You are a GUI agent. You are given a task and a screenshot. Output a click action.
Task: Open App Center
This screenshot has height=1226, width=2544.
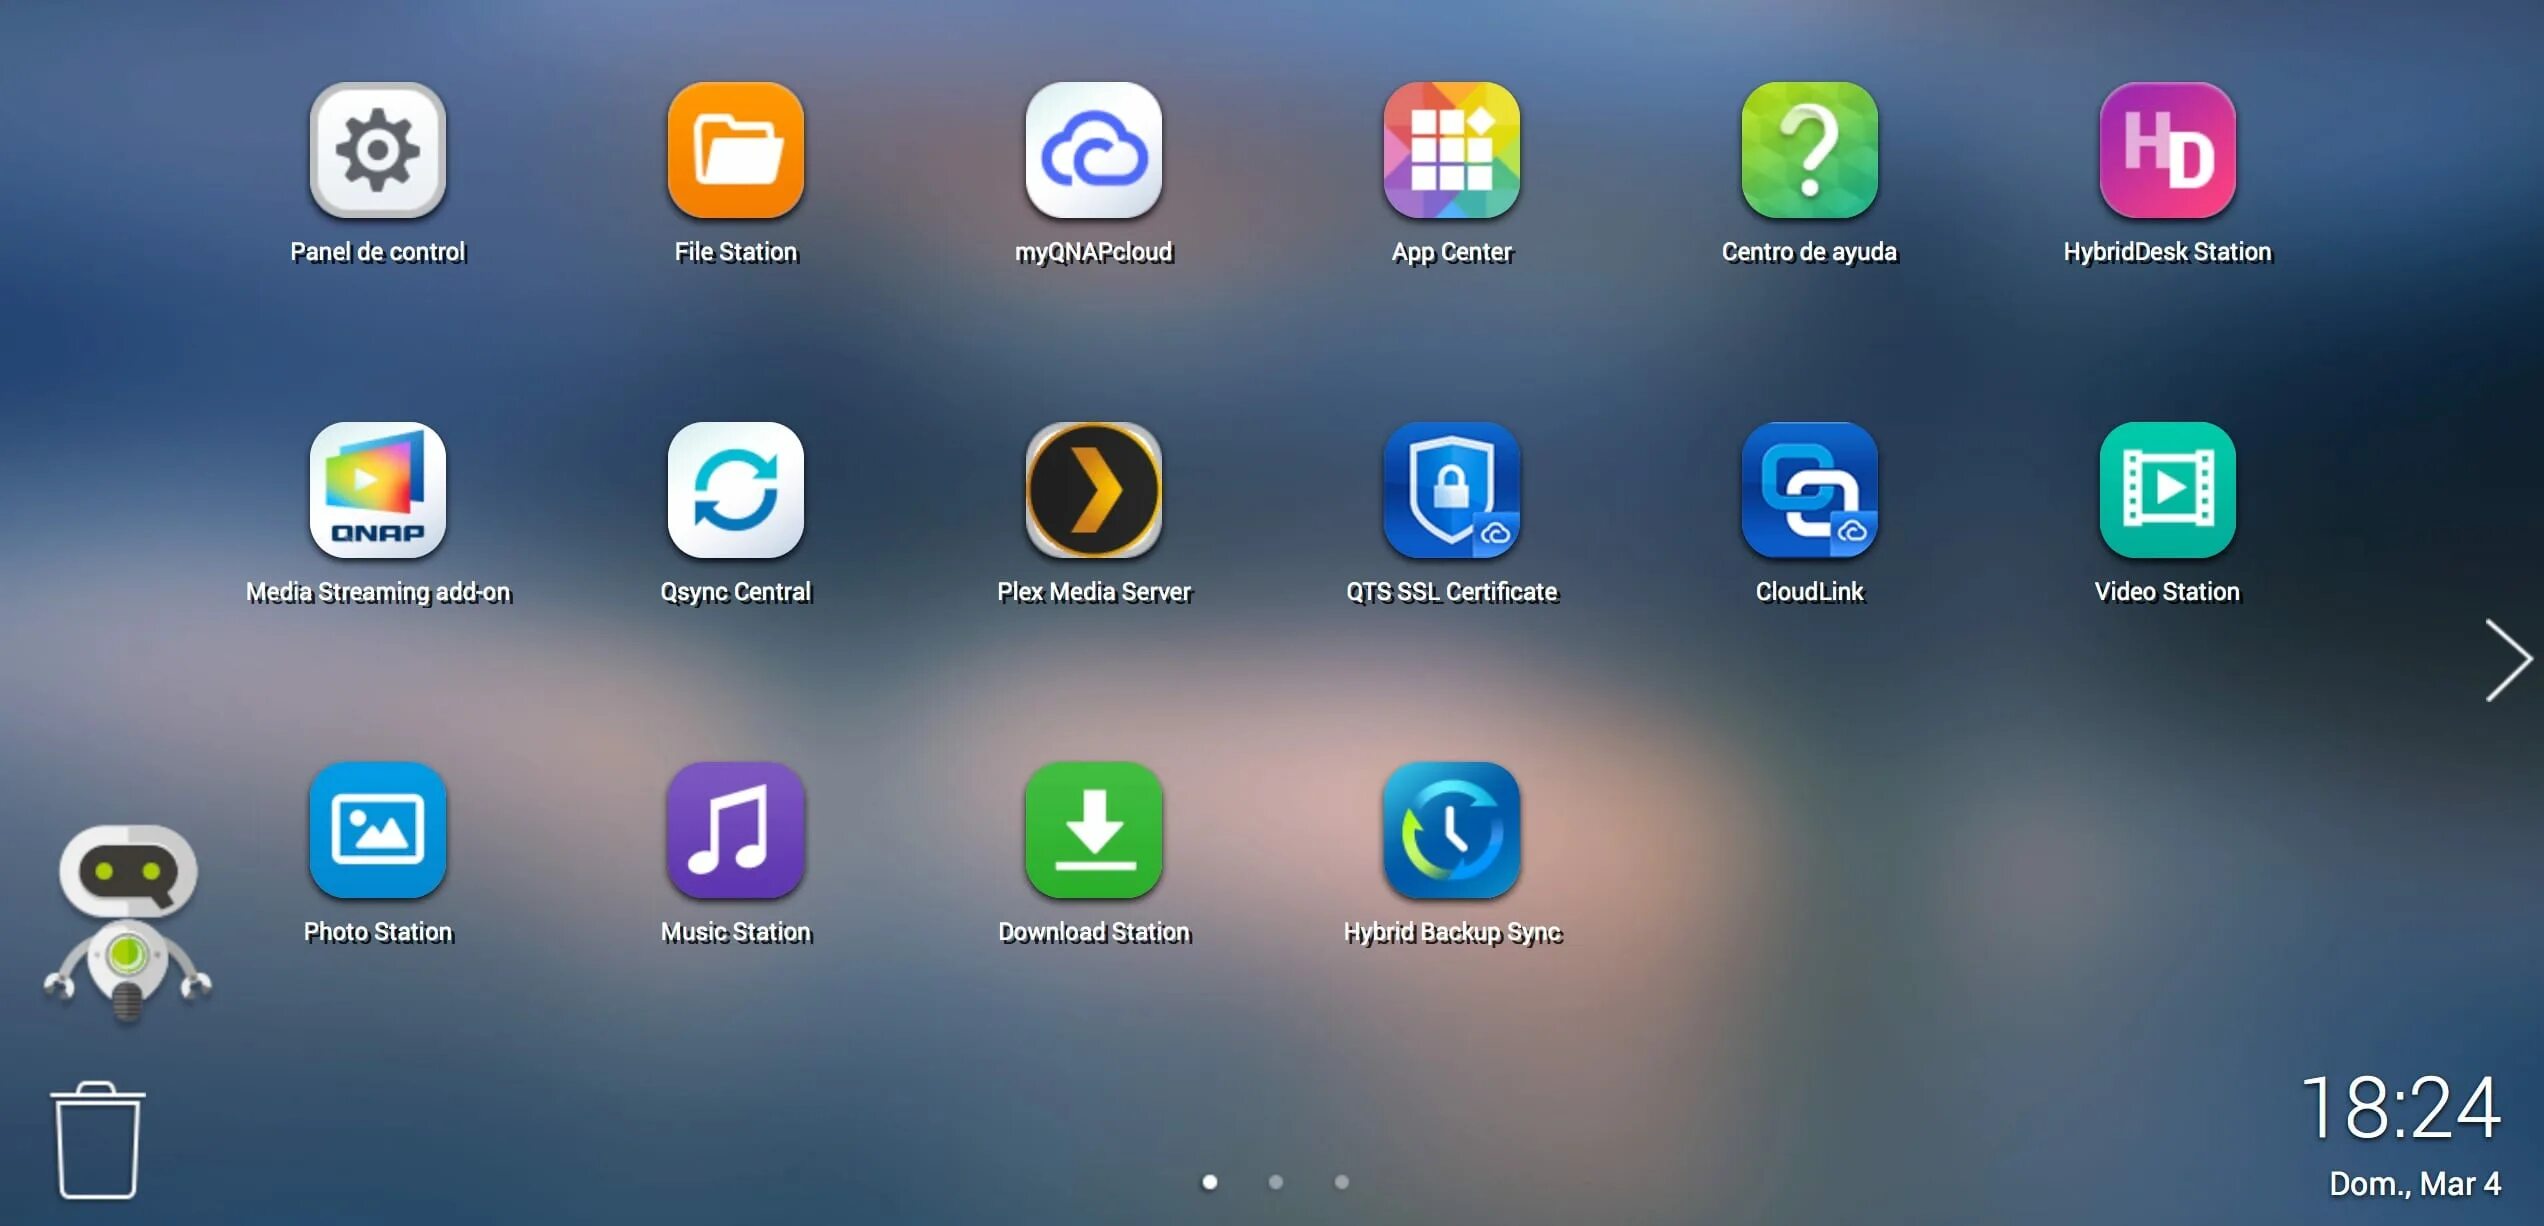(x=1451, y=150)
